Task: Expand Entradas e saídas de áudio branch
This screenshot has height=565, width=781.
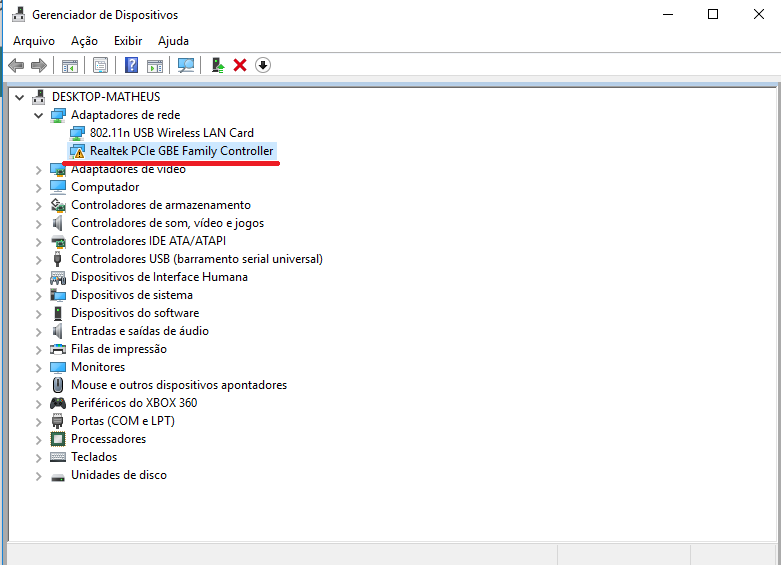Action: pyautogui.click(x=38, y=332)
